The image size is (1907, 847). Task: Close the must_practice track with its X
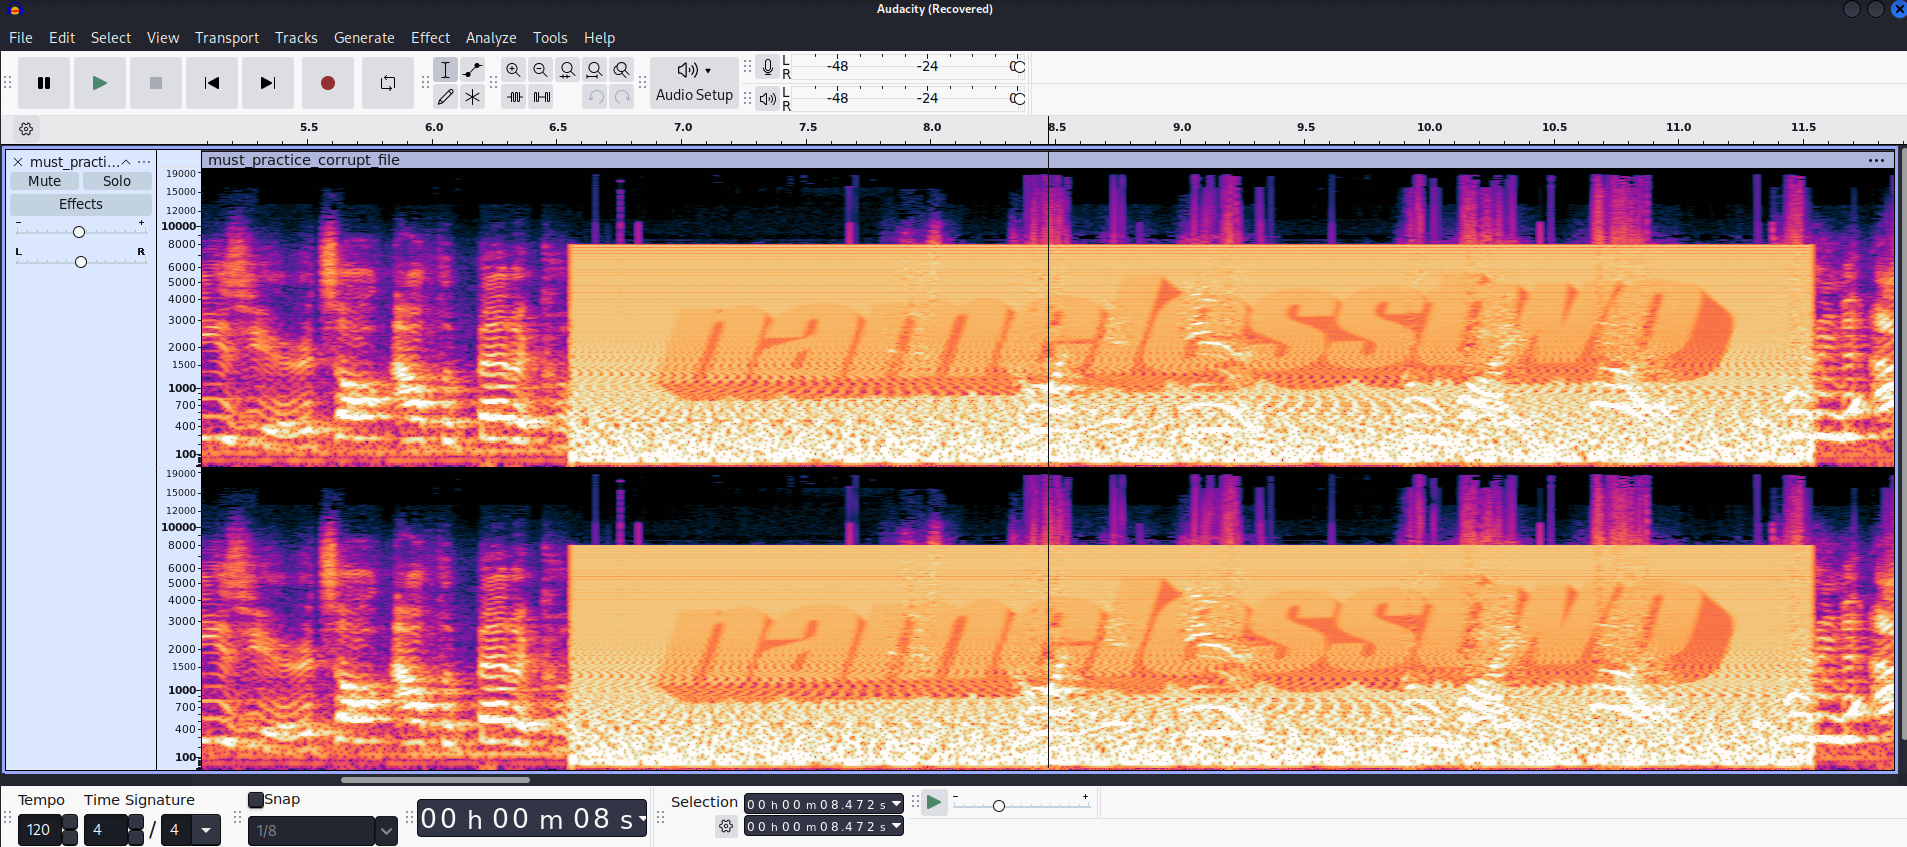click(x=18, y=162)
